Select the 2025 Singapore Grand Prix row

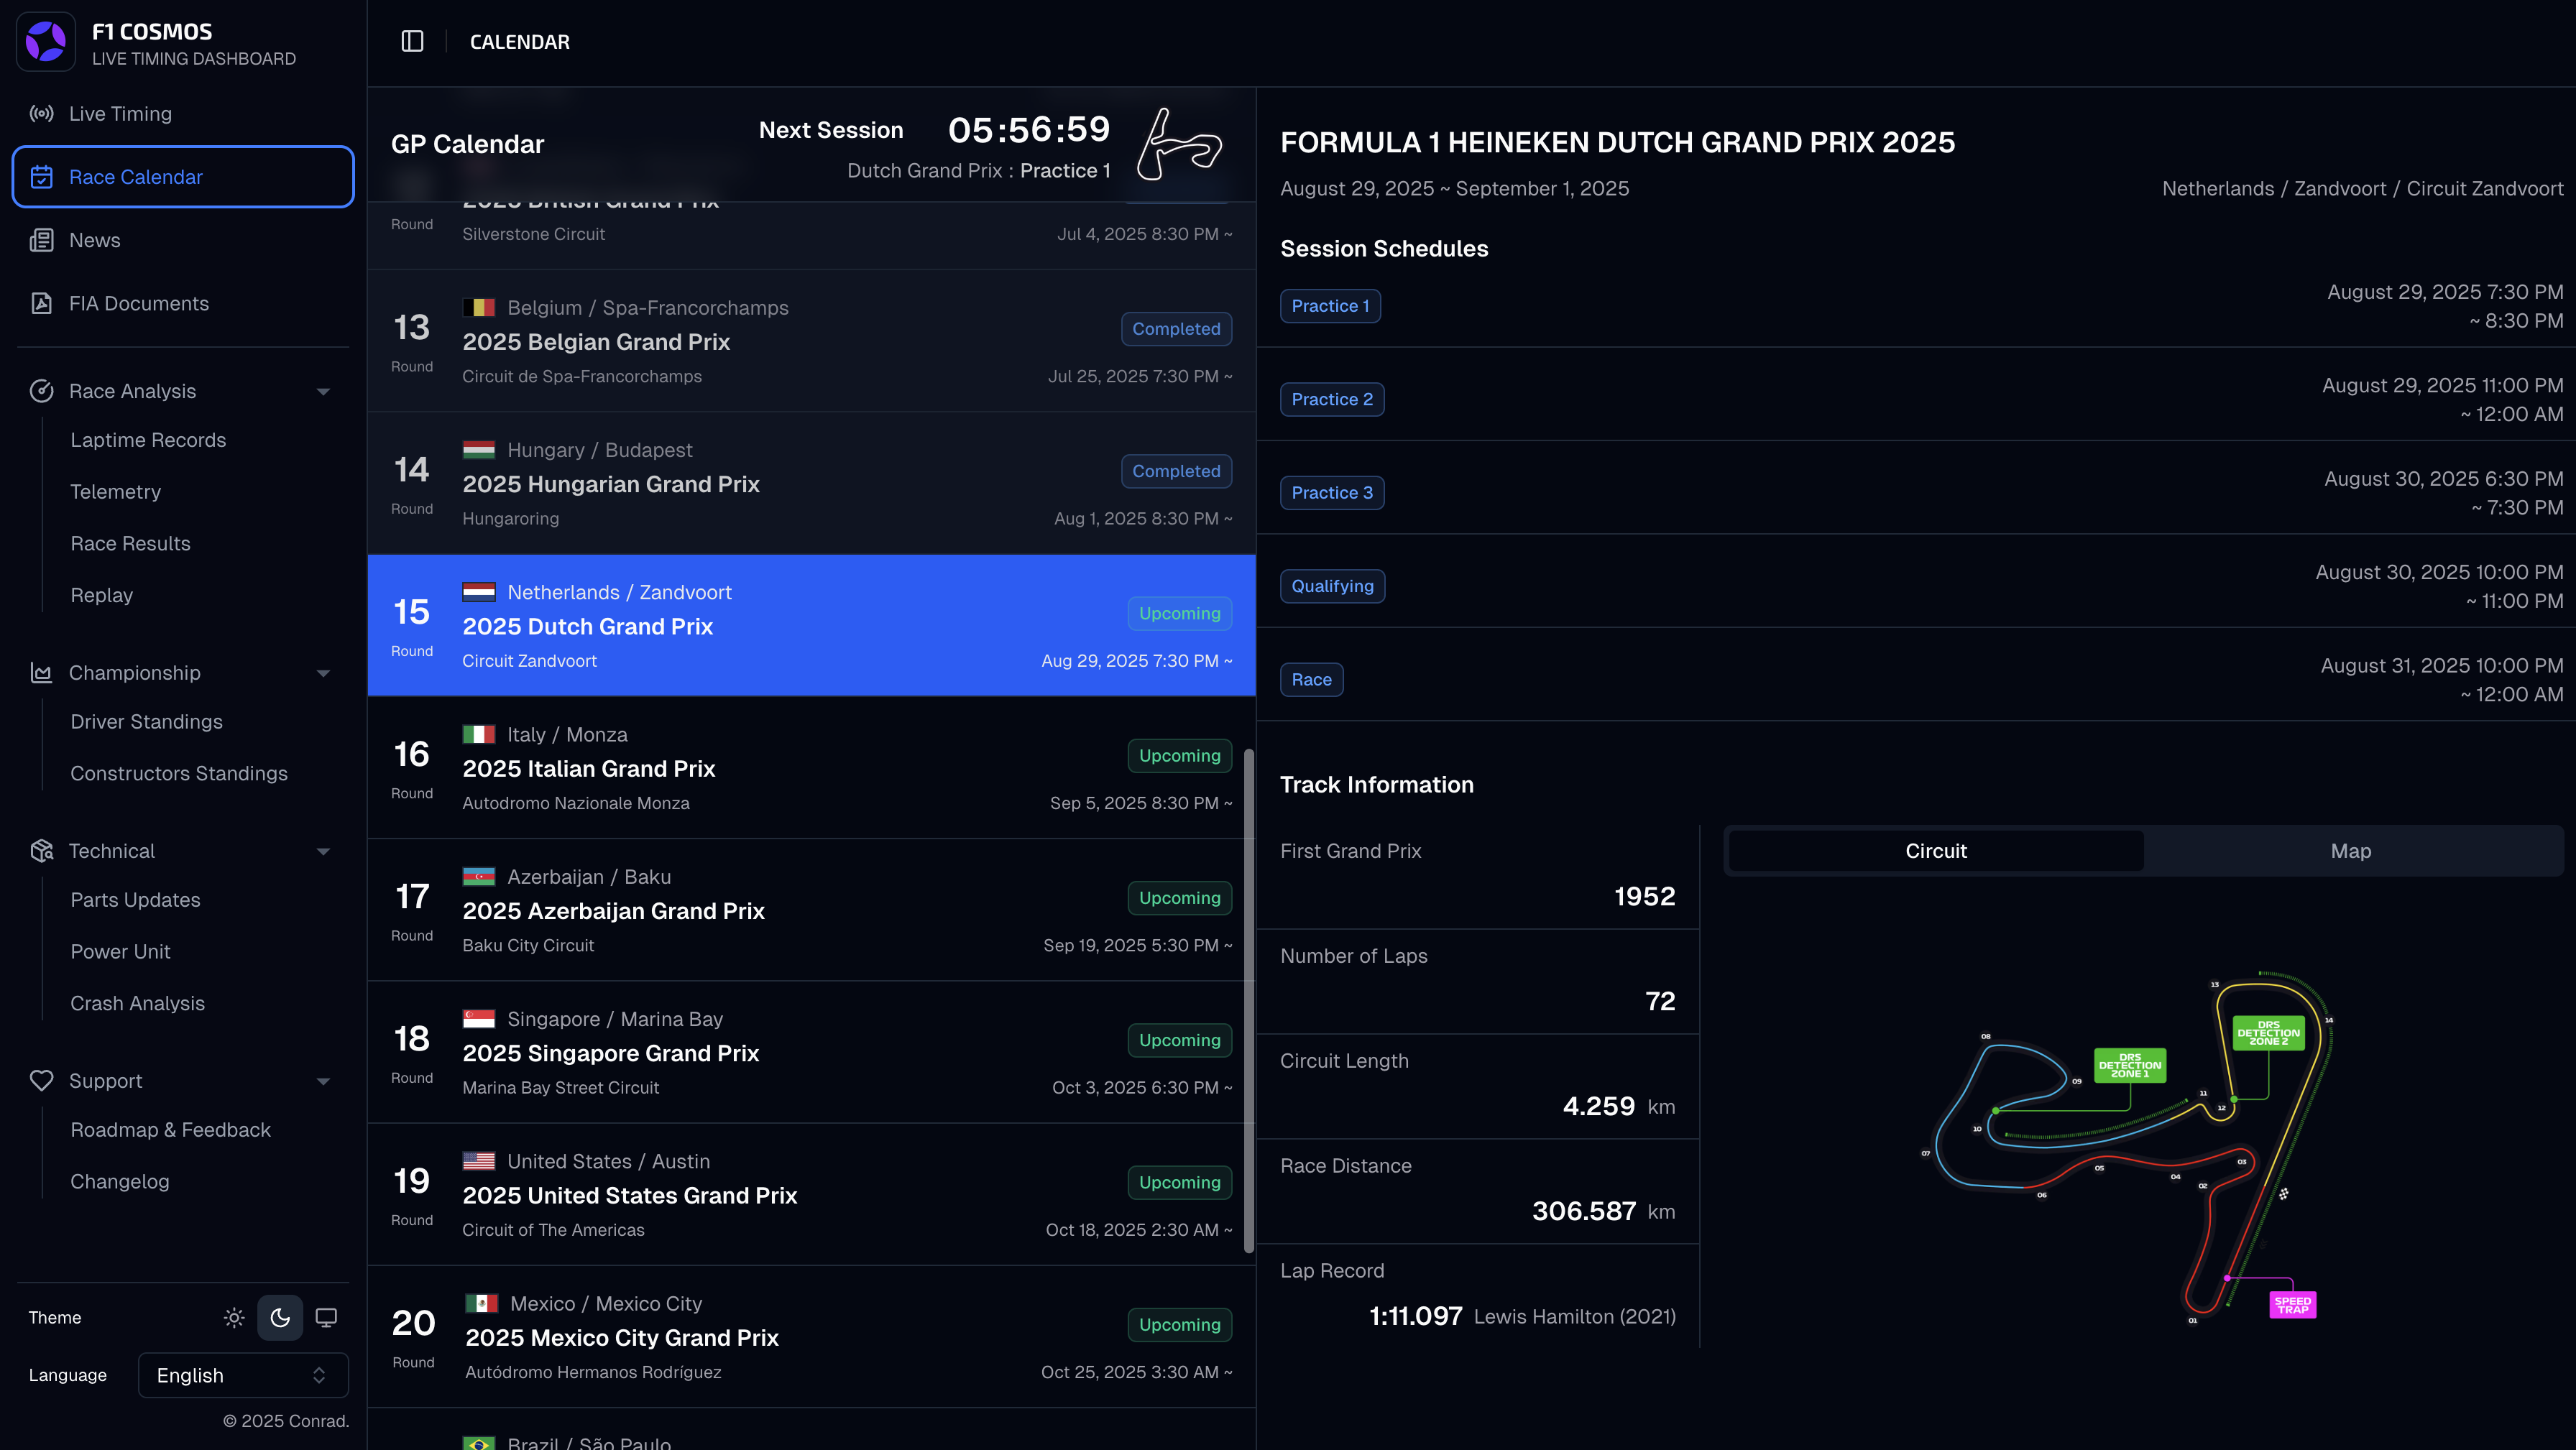(811, 1053)
